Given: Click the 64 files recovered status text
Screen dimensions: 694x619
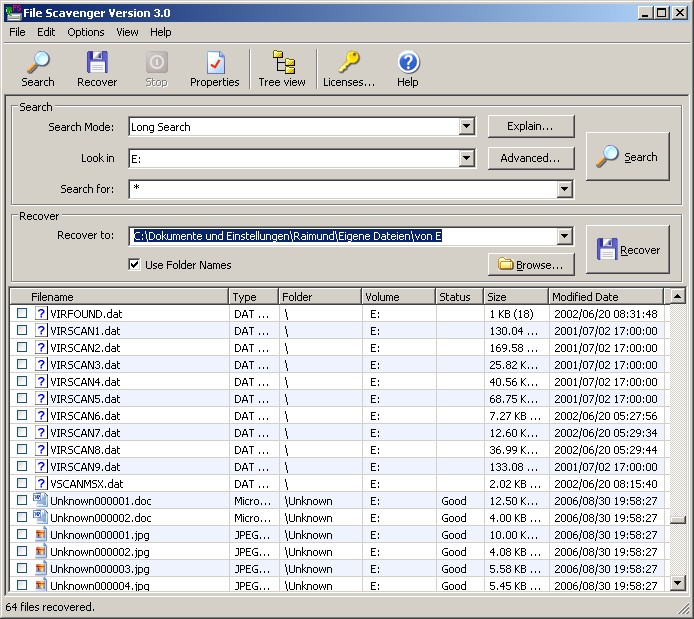Looking at the screenshot, I should 50,607.
